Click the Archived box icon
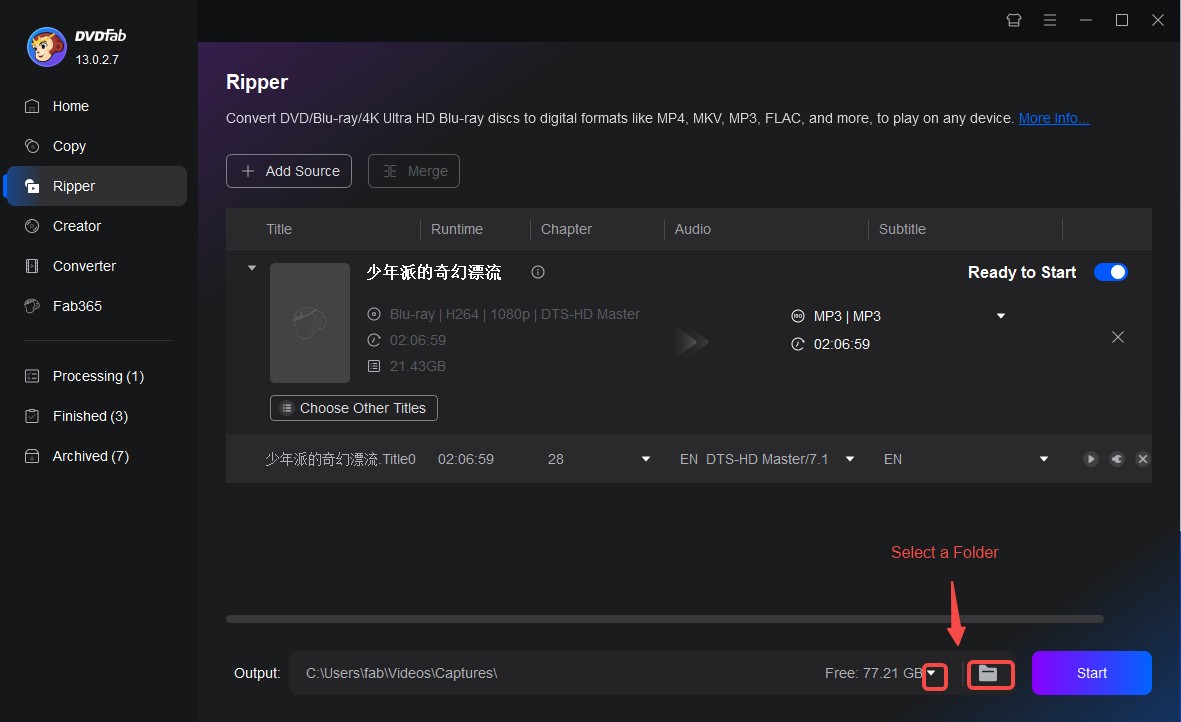 pos(32,455)
